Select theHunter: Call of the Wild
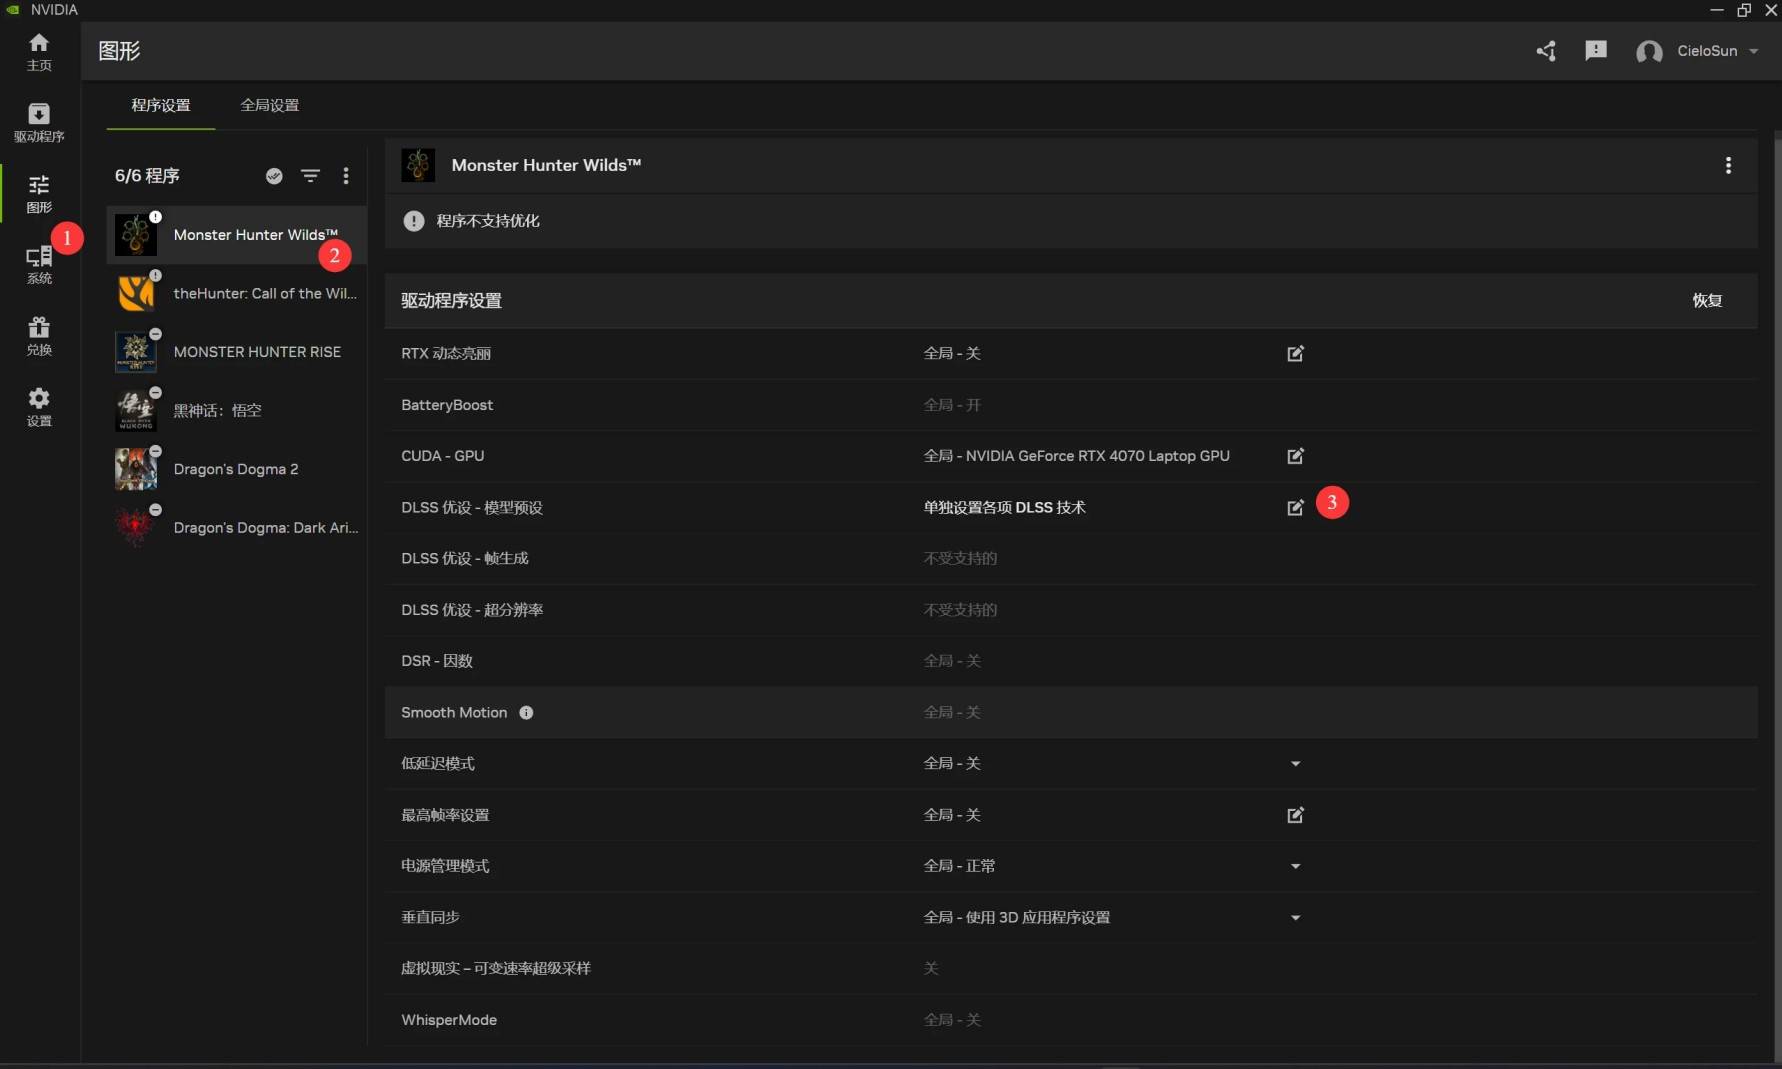Image resolution: width=1782 pixels, height=1069 pixels. [237, 293]
